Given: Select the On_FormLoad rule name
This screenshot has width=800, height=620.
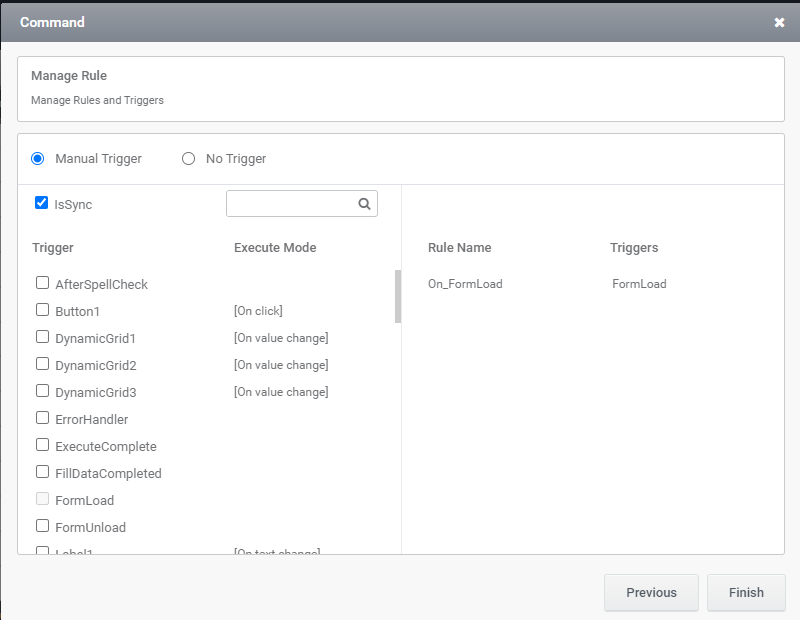Looking at the screenshot, I should tap(465, 284).
